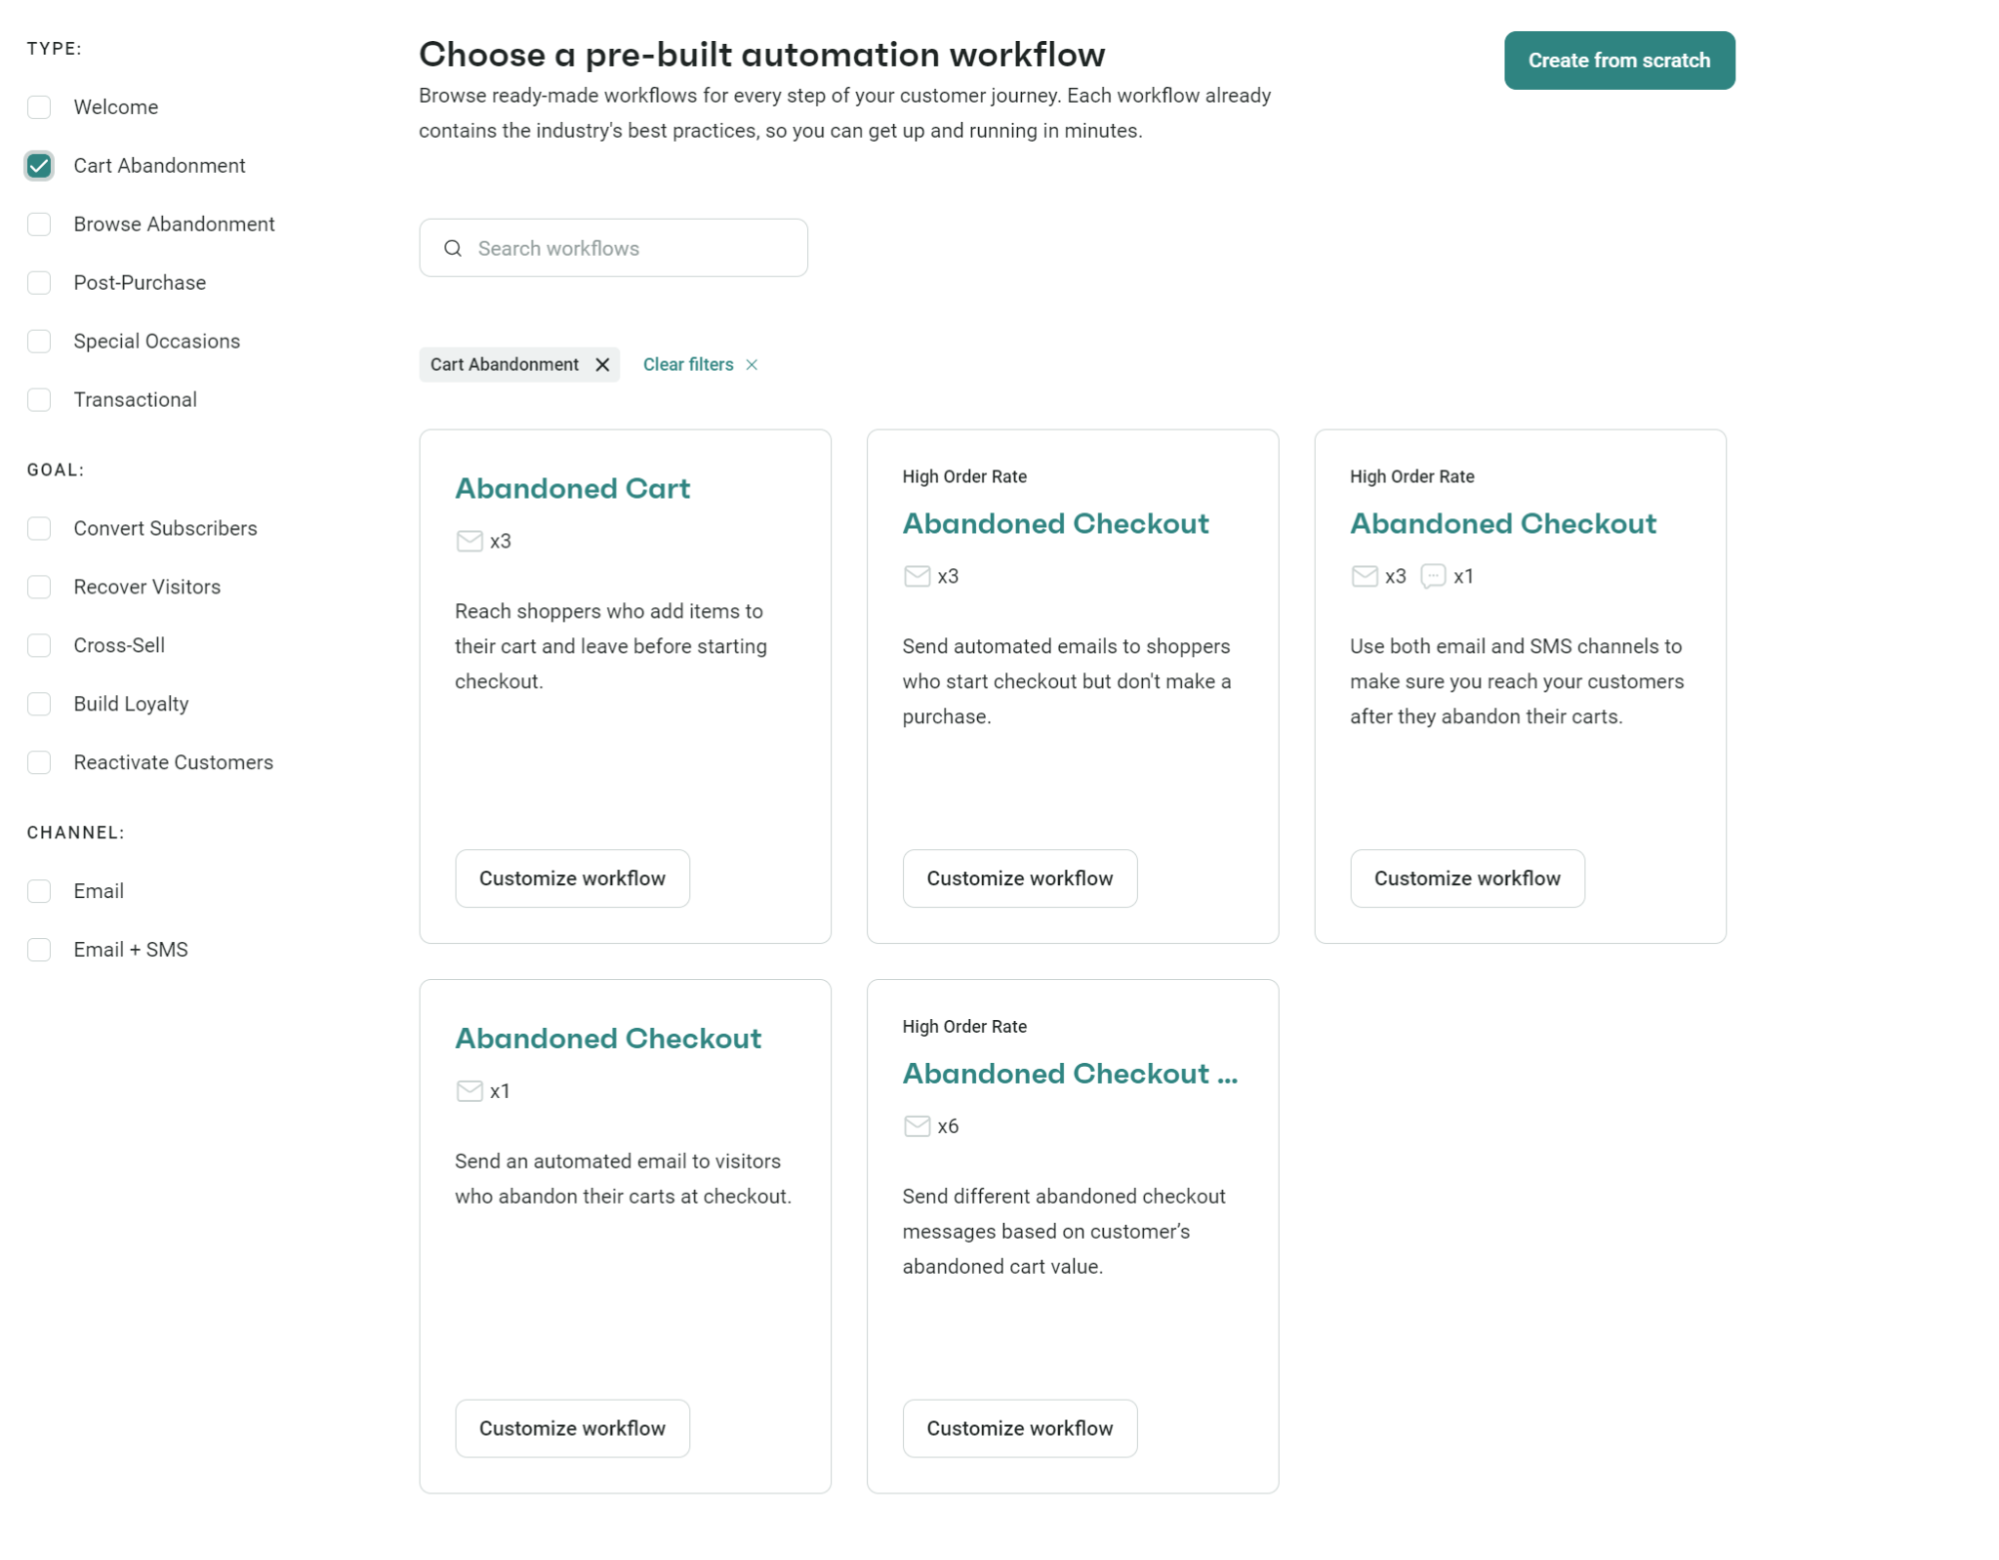Click the envelope x3 icon under High Order Rate Abandoned Checkout
Screen dimensions: 1999x1560
(x=917, y=576)
